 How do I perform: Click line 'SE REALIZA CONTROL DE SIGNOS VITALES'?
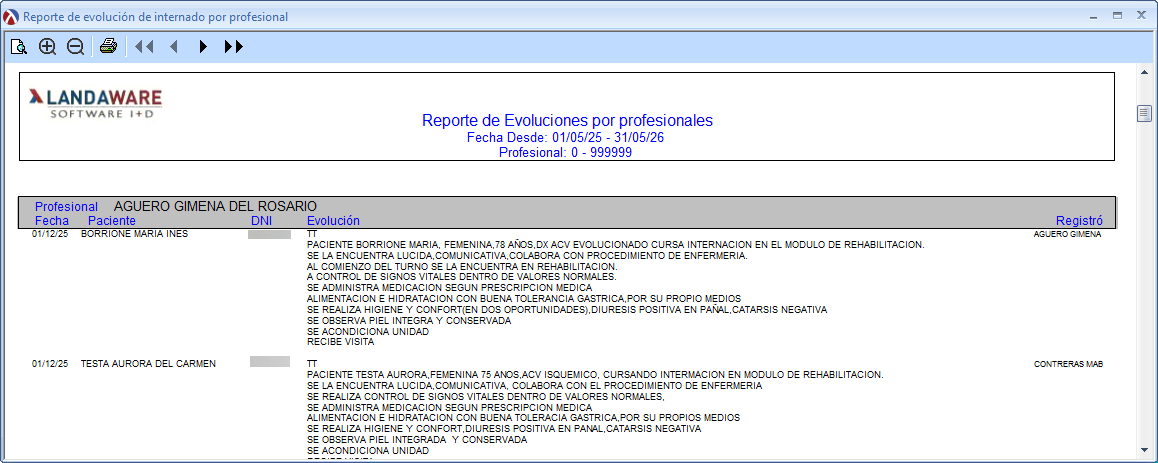click(486, 396)
